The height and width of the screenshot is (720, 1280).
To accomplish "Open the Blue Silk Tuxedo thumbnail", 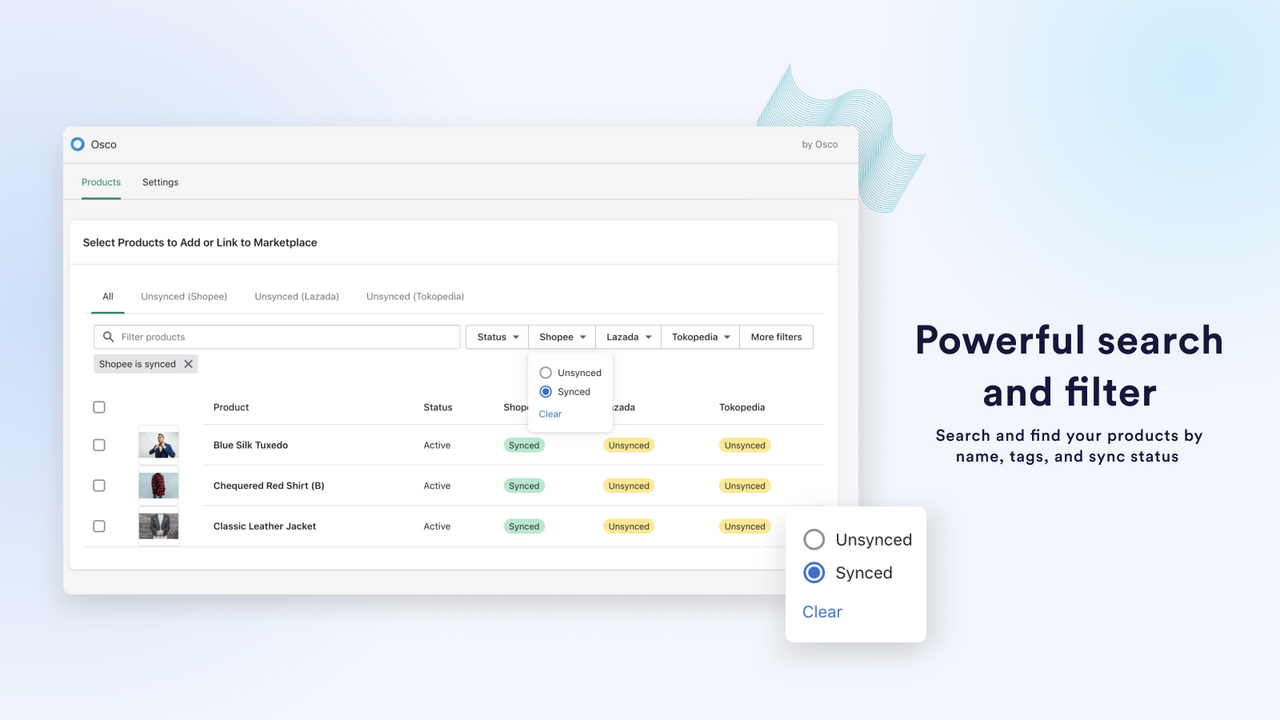I will click(159, 445).
